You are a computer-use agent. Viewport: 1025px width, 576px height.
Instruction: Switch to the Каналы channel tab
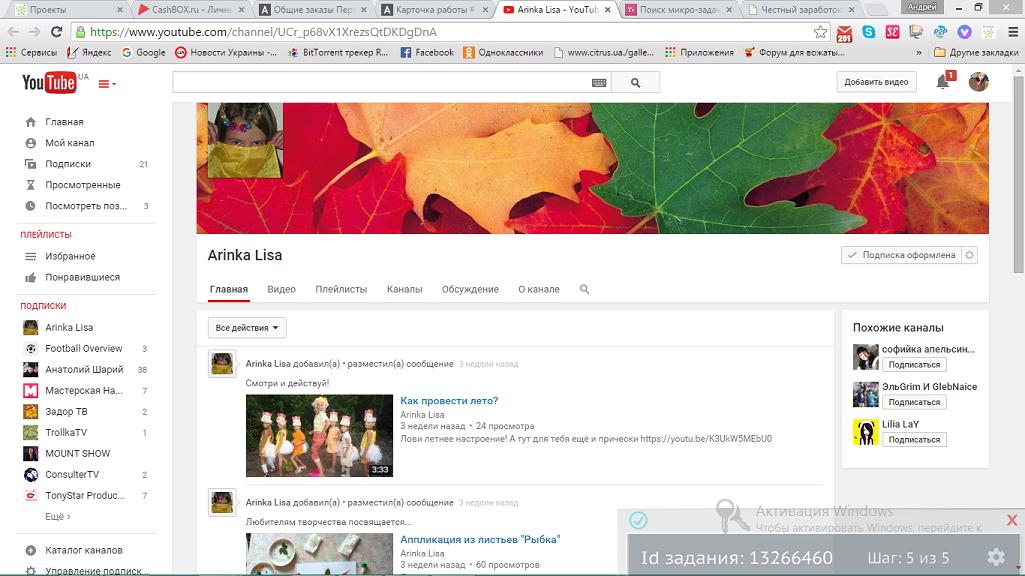pyautogui.click(x=405, y=289)
